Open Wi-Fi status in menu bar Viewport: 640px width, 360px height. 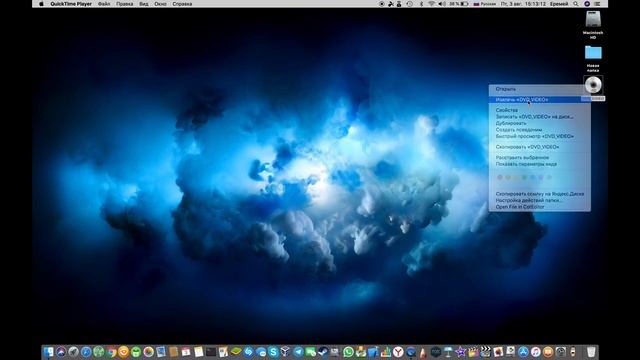(431, 4)
